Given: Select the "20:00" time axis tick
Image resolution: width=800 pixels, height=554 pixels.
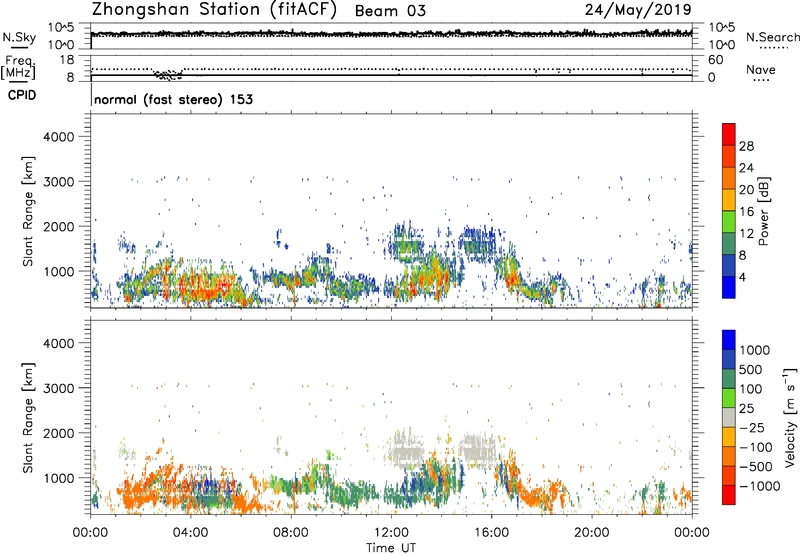Looking at the screenshot, I should 591,533.
